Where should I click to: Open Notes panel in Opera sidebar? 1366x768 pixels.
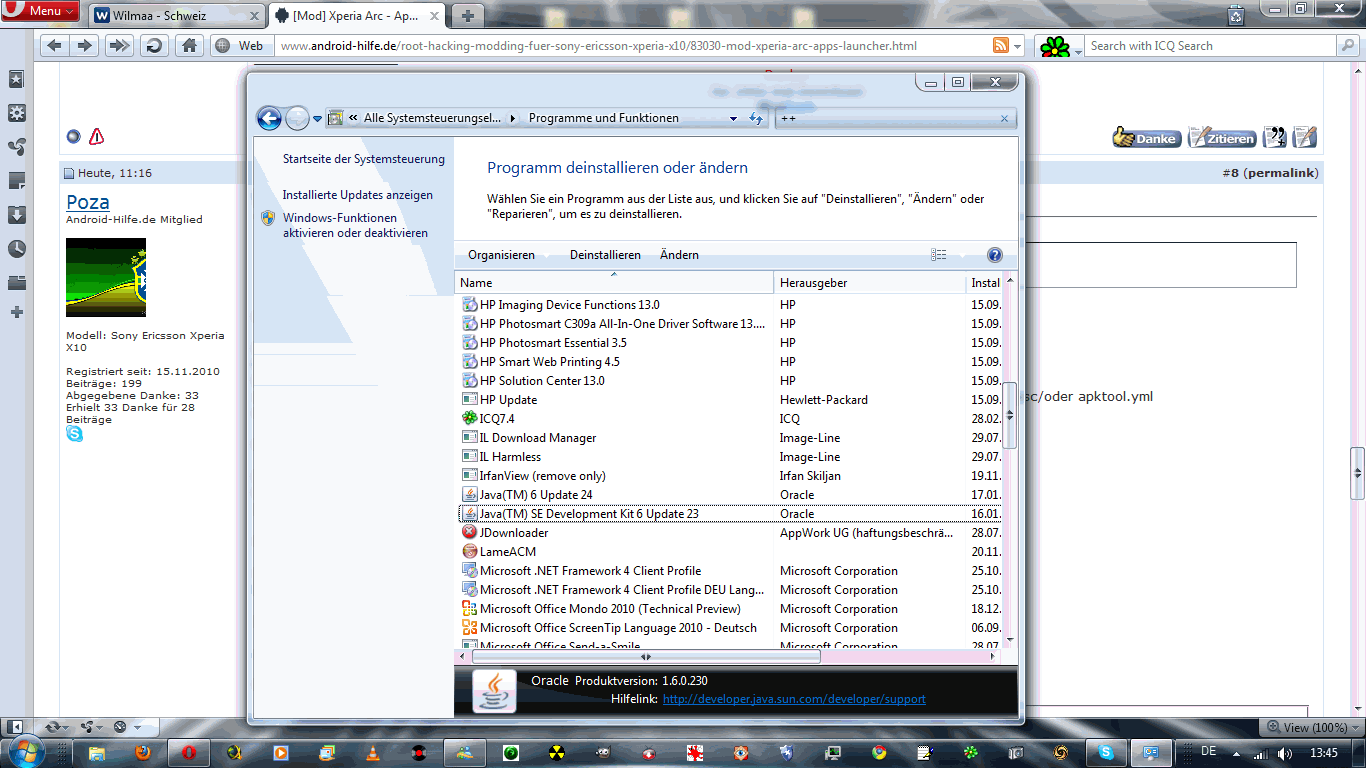(16, 181)
